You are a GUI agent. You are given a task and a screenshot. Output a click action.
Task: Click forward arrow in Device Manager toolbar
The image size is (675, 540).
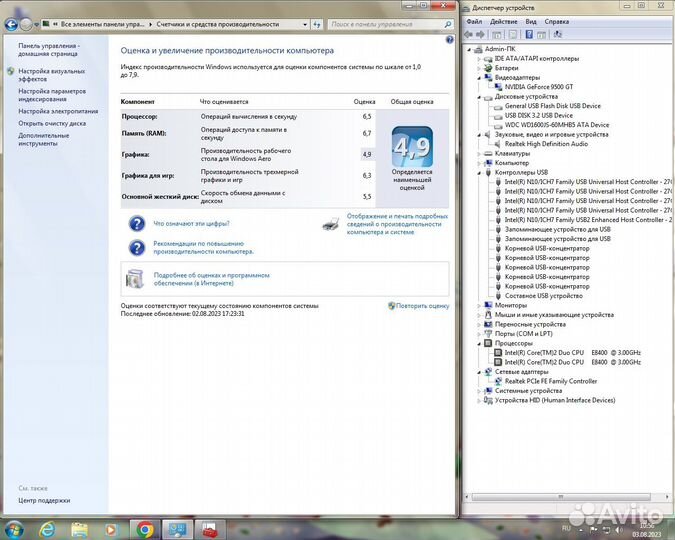[x=480, y=34]
